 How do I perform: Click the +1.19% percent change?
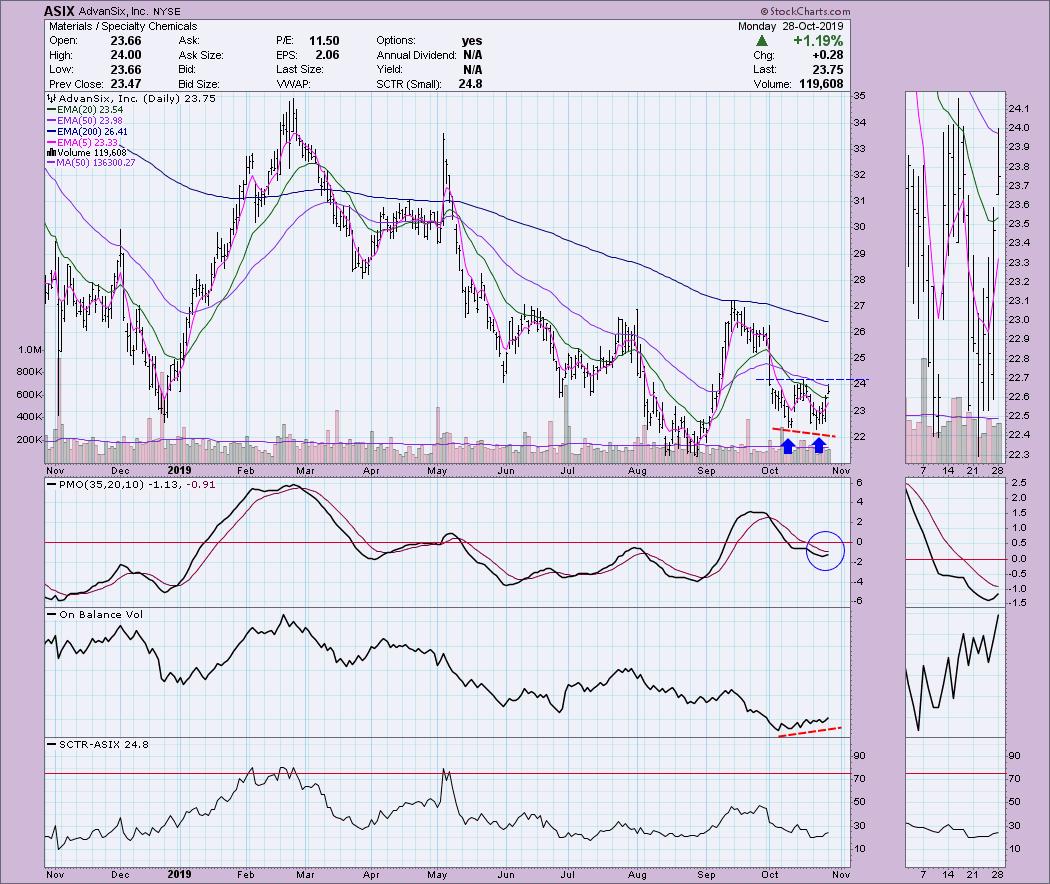tap(818, 41)
